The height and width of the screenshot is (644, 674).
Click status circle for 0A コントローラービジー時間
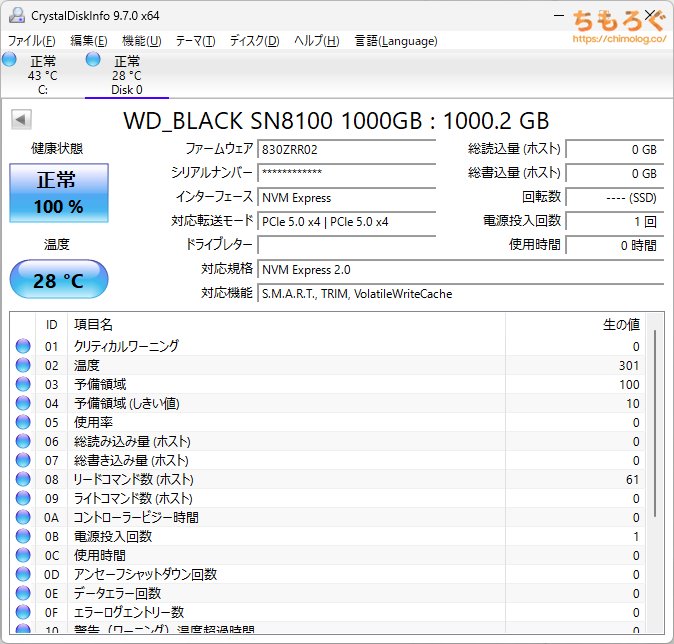[x=23, y=517]
